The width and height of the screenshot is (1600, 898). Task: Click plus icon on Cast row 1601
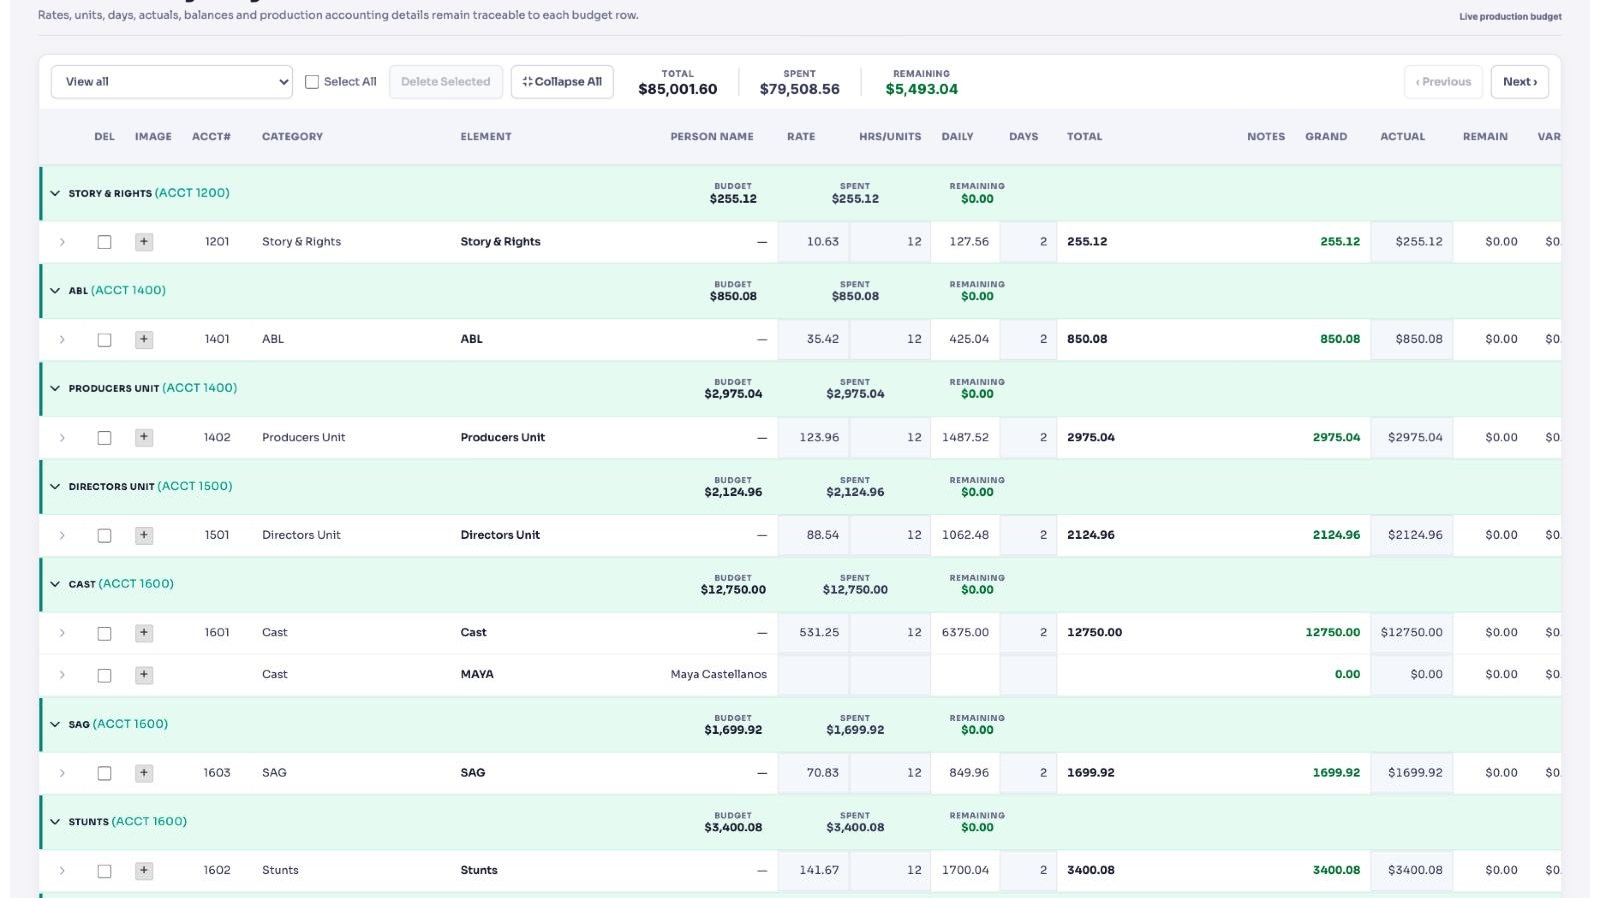pos(144,633)
